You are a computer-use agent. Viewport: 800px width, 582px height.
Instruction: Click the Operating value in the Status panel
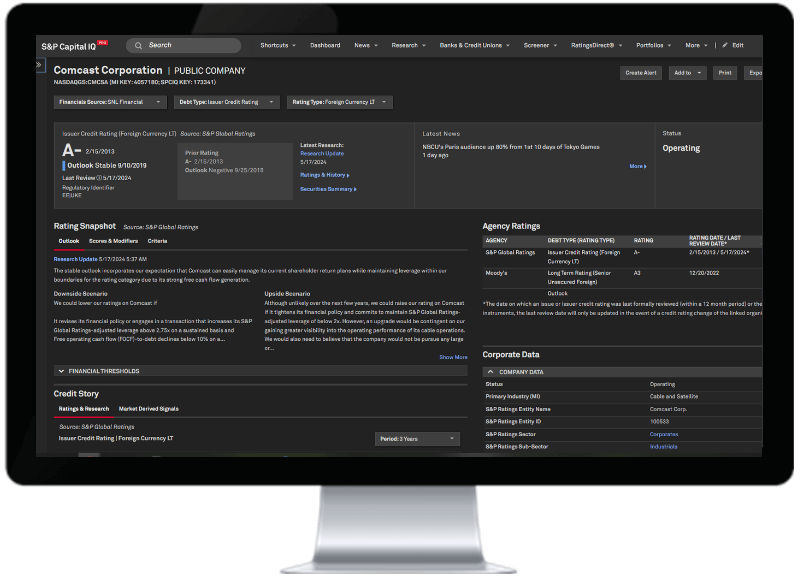681,148
